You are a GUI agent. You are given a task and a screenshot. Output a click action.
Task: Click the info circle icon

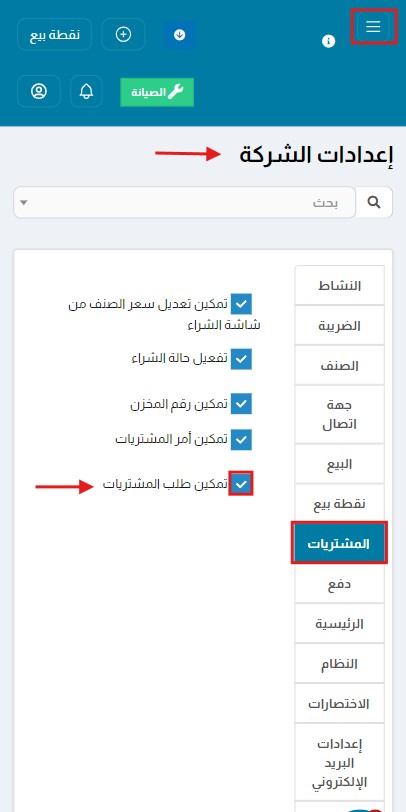[328, 41]
